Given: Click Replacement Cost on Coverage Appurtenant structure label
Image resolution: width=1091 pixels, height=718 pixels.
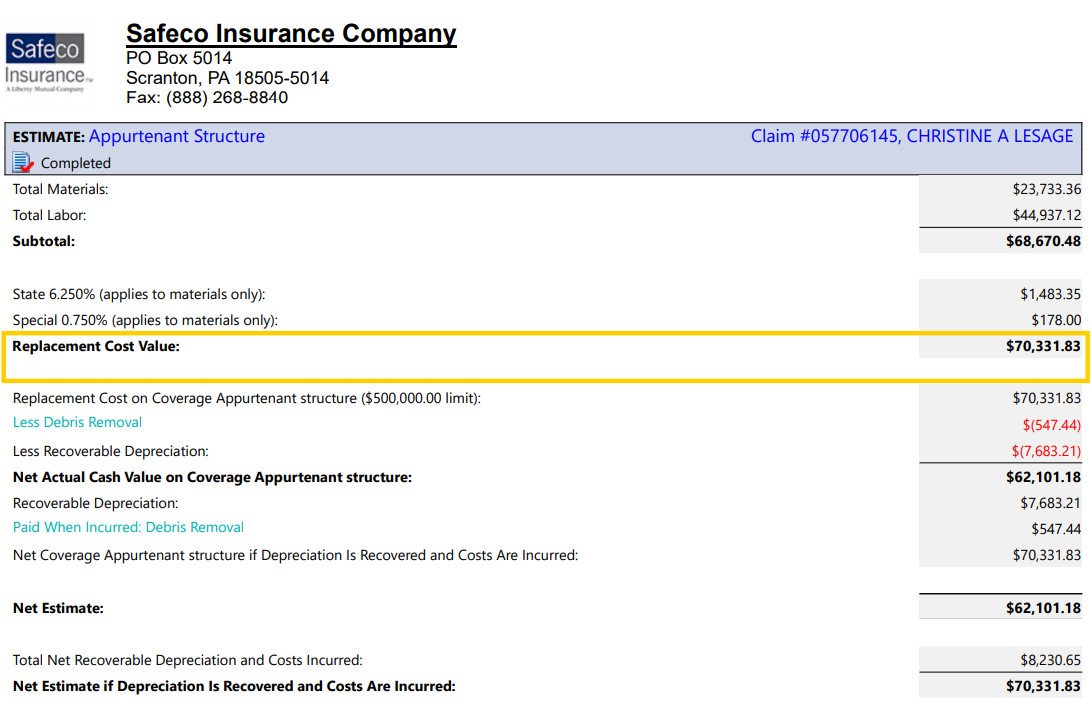Looking at the screenshot, I should tap(247, 399).
